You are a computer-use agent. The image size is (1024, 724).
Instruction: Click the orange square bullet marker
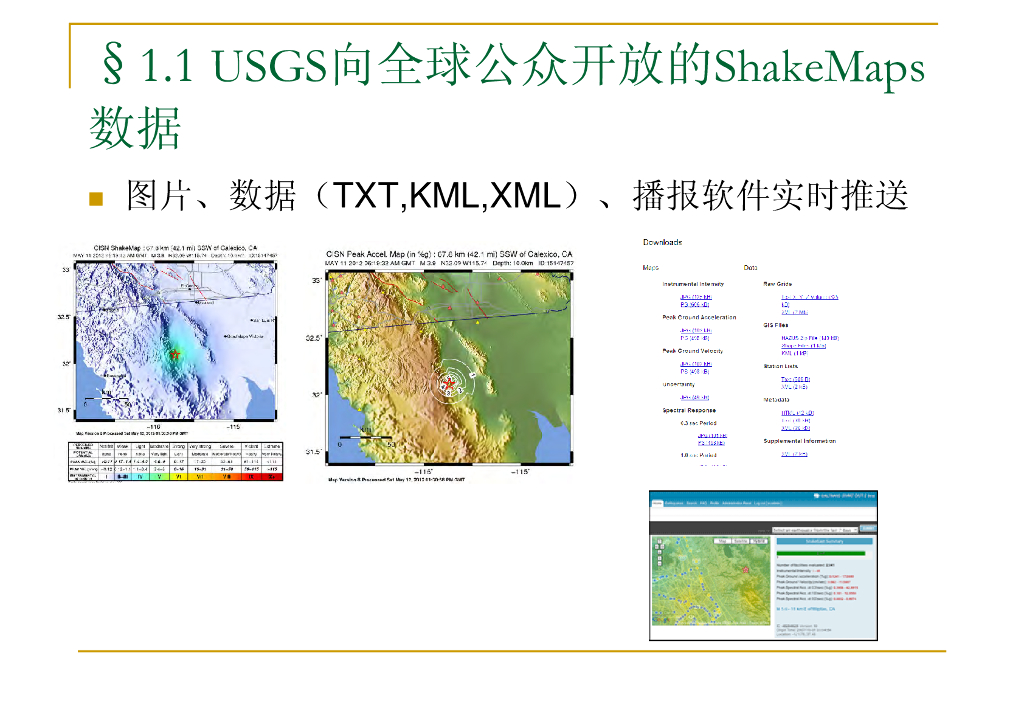[x=96, y=198]
